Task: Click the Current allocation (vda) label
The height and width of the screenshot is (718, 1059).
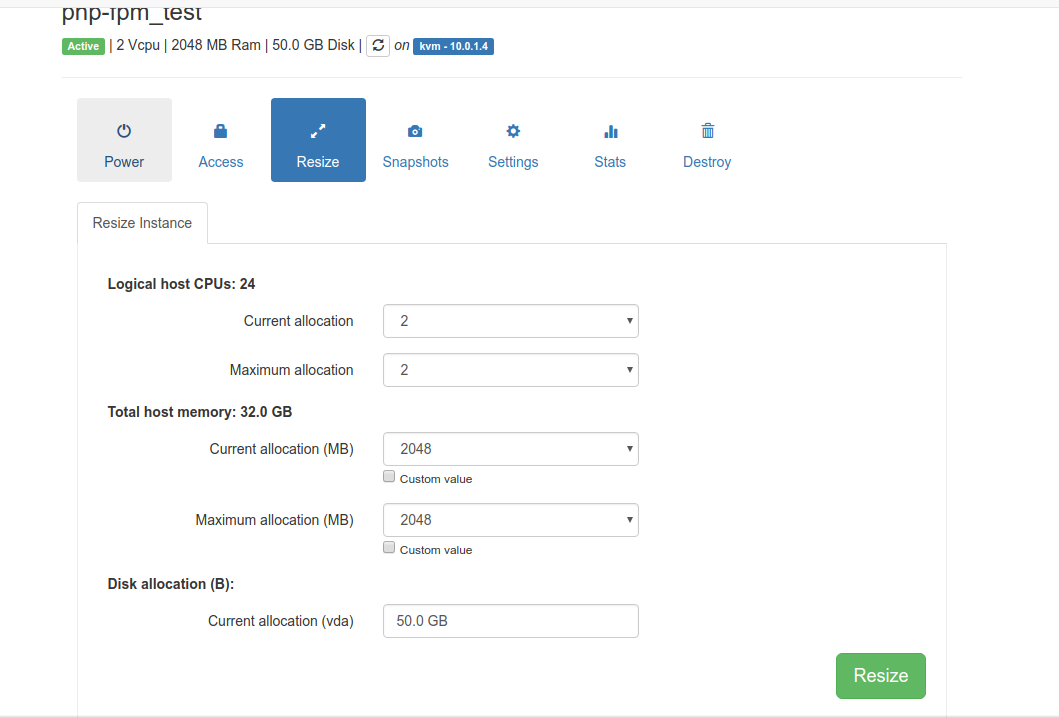Action: click(281, 621)
